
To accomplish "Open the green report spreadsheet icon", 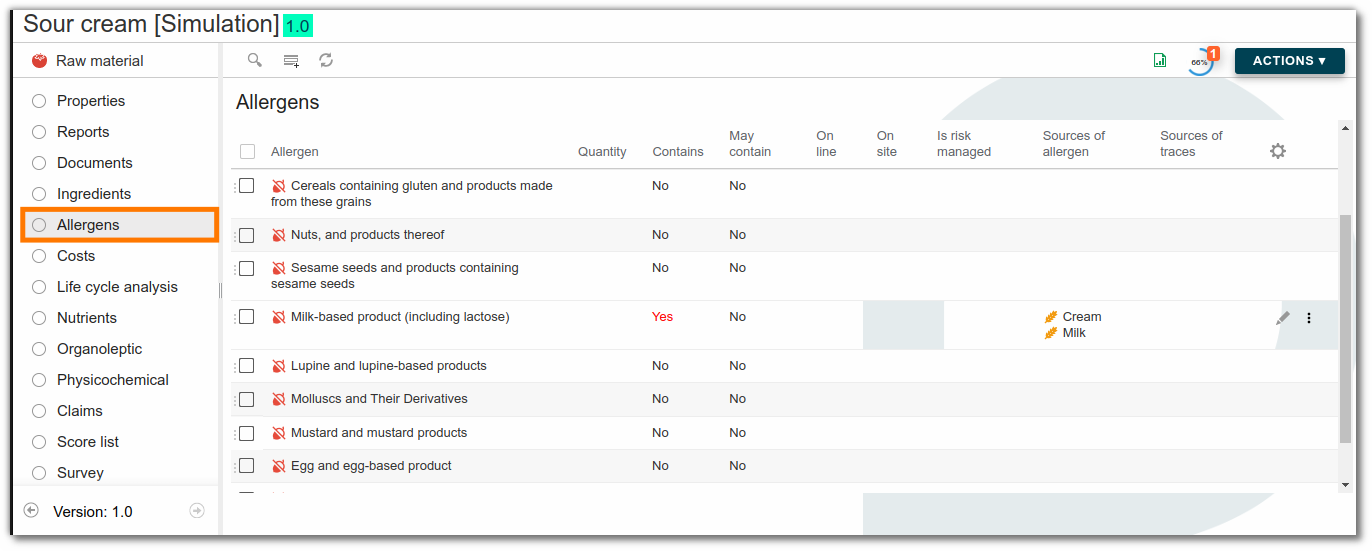I will [1160, 61].
